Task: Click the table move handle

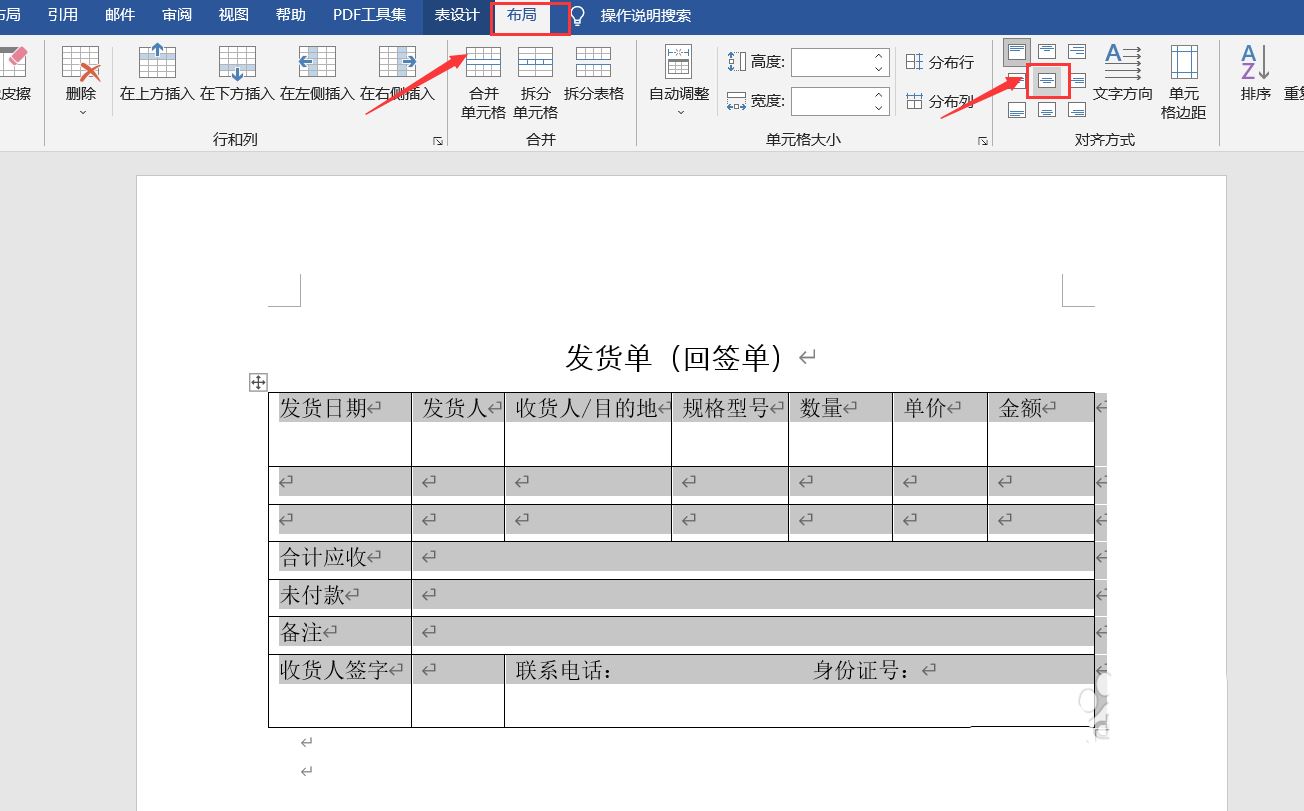Action: coord(258,382)
